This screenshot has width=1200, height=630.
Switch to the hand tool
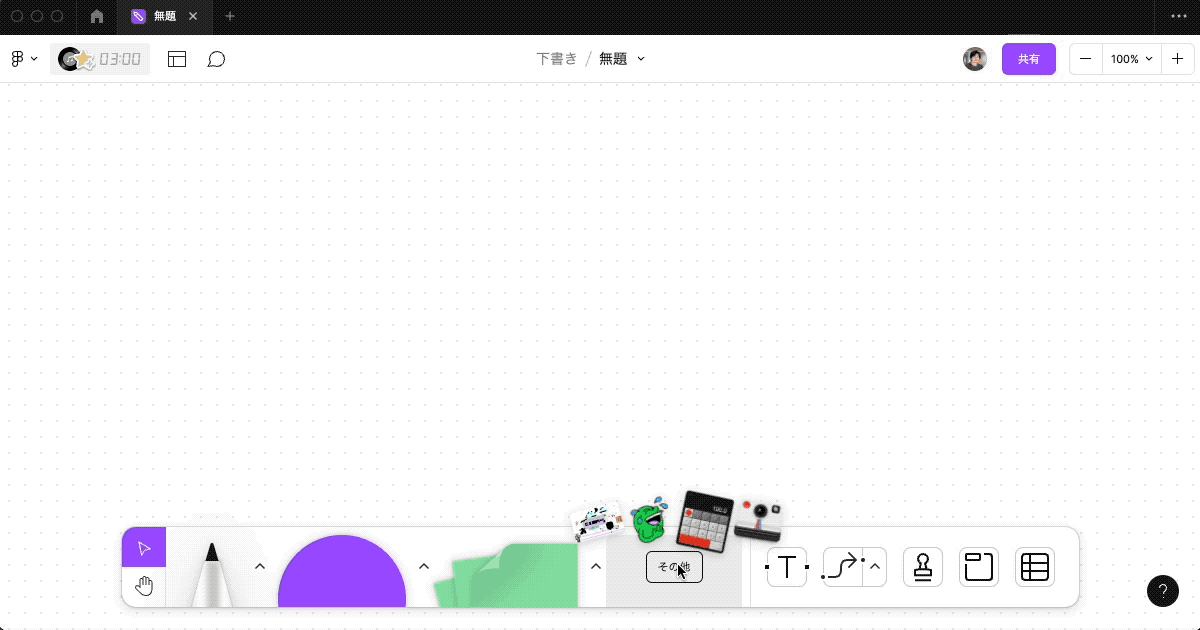(144, 585)
